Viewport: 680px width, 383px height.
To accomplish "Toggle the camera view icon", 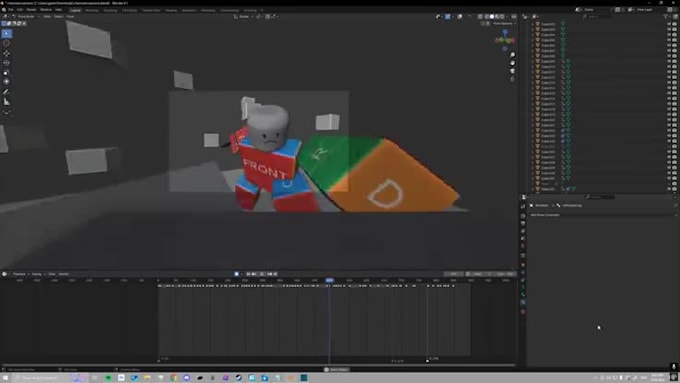I will coord(513,71).
